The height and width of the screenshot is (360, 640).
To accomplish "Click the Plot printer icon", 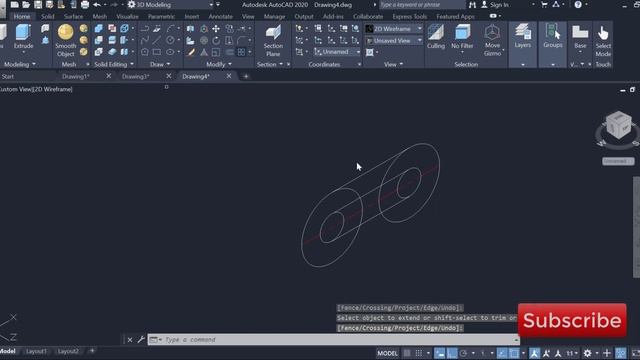I will (x=85, y=5).
